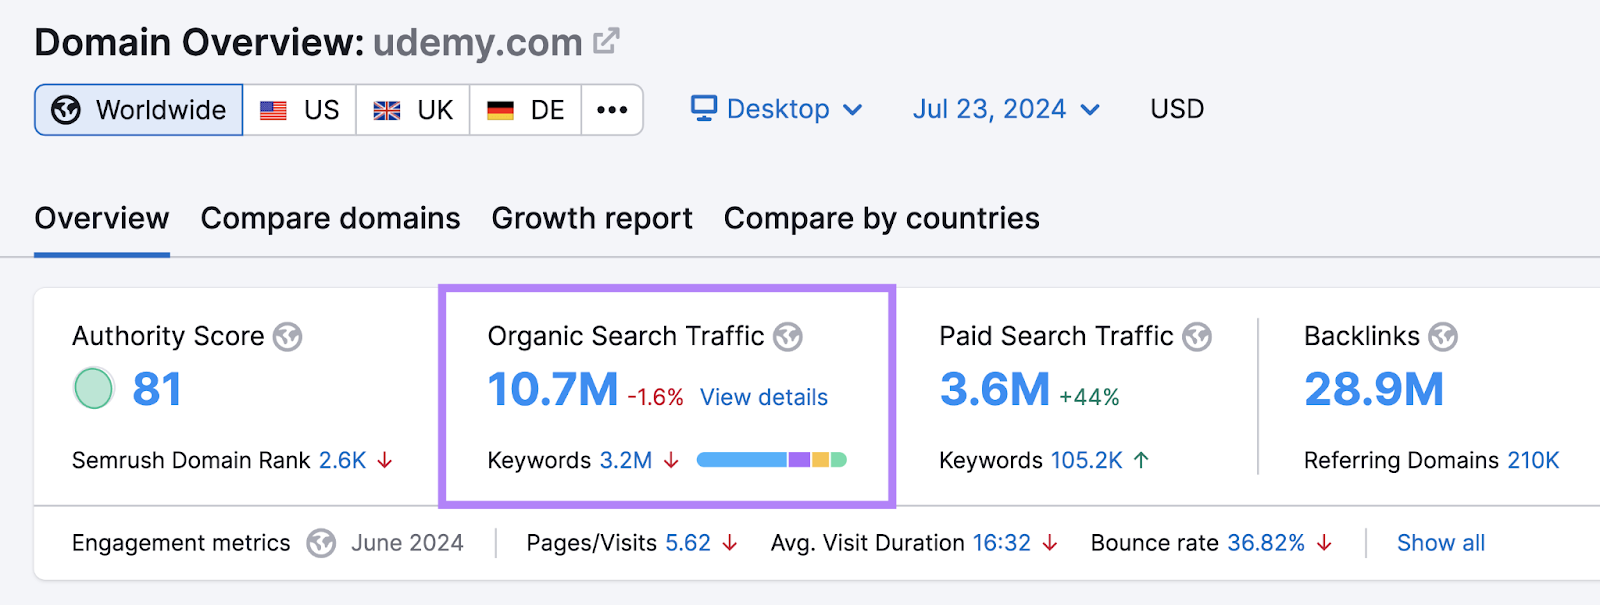Click down arrow next to Bounce rate
Viewport: 1600px width, 605px height.
tap(1324, 543)
